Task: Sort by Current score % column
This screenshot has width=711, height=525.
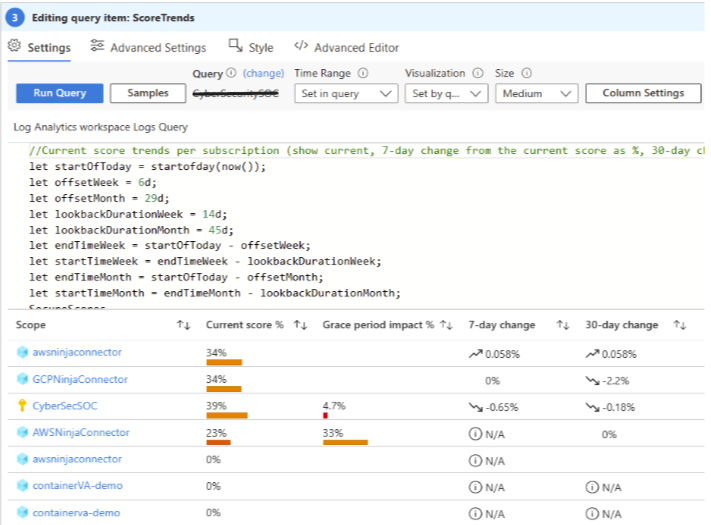Action: 300,325
